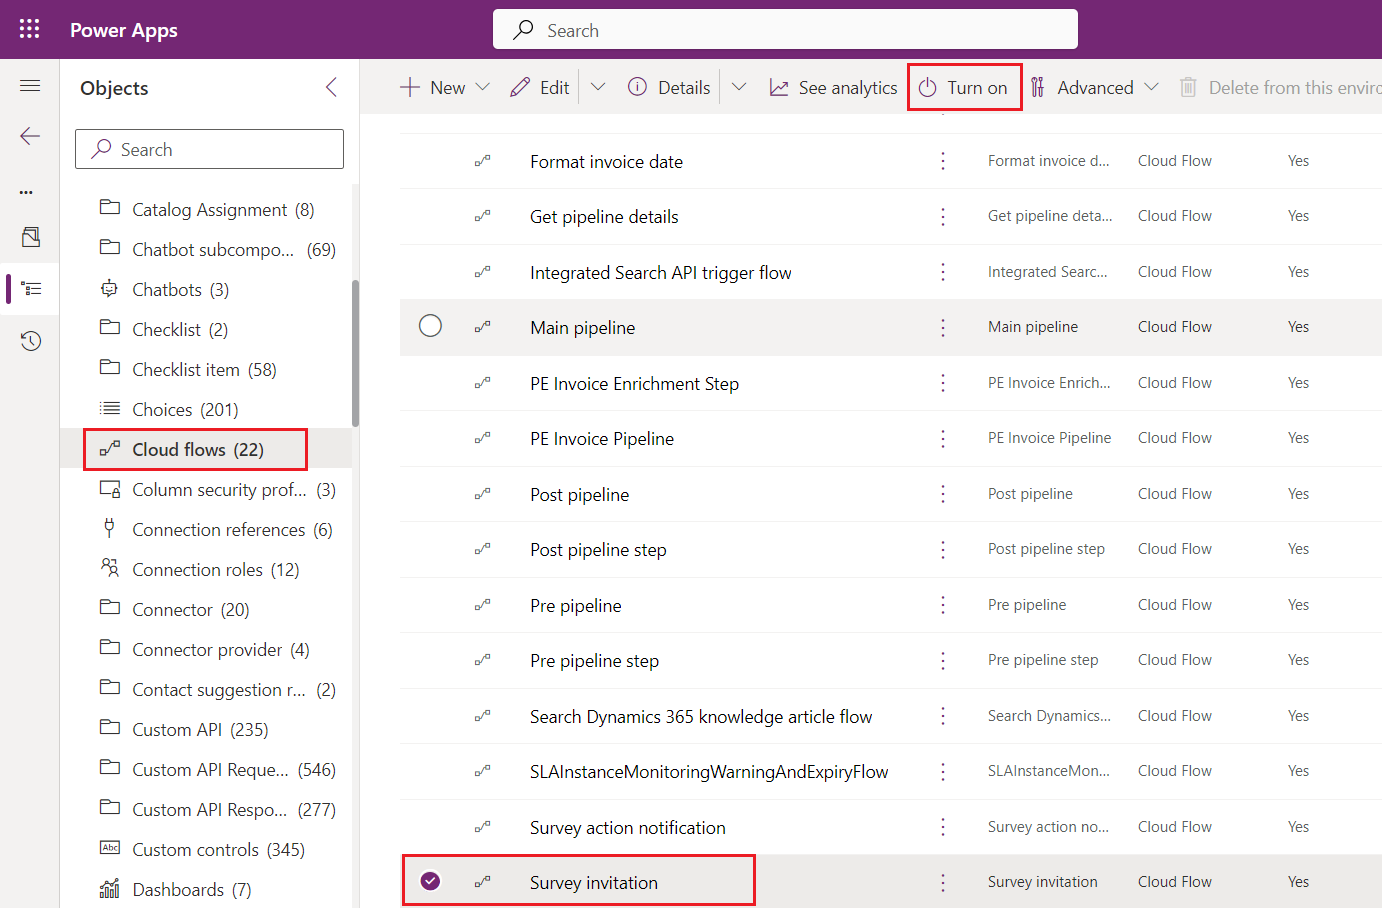Open more options for Search Dynamics 365 flow
Image resolution: width=1382 pixels, height=908 pixels.
[943, 716]
